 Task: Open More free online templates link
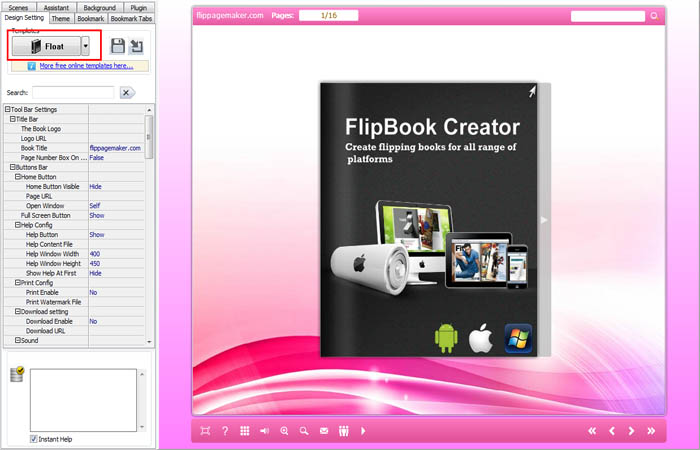(86, 66)
